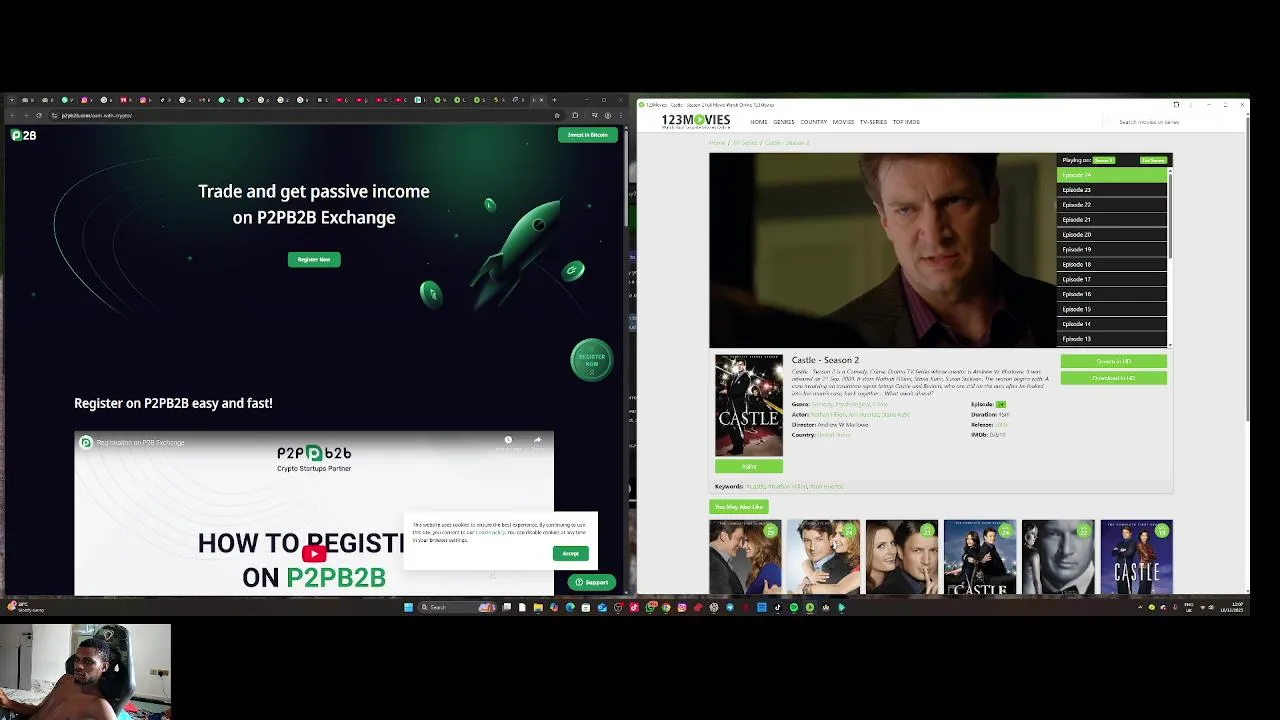Open TOP IMDB section on 123Movies
The image size is (1280, 720).
tap(906, 122)
